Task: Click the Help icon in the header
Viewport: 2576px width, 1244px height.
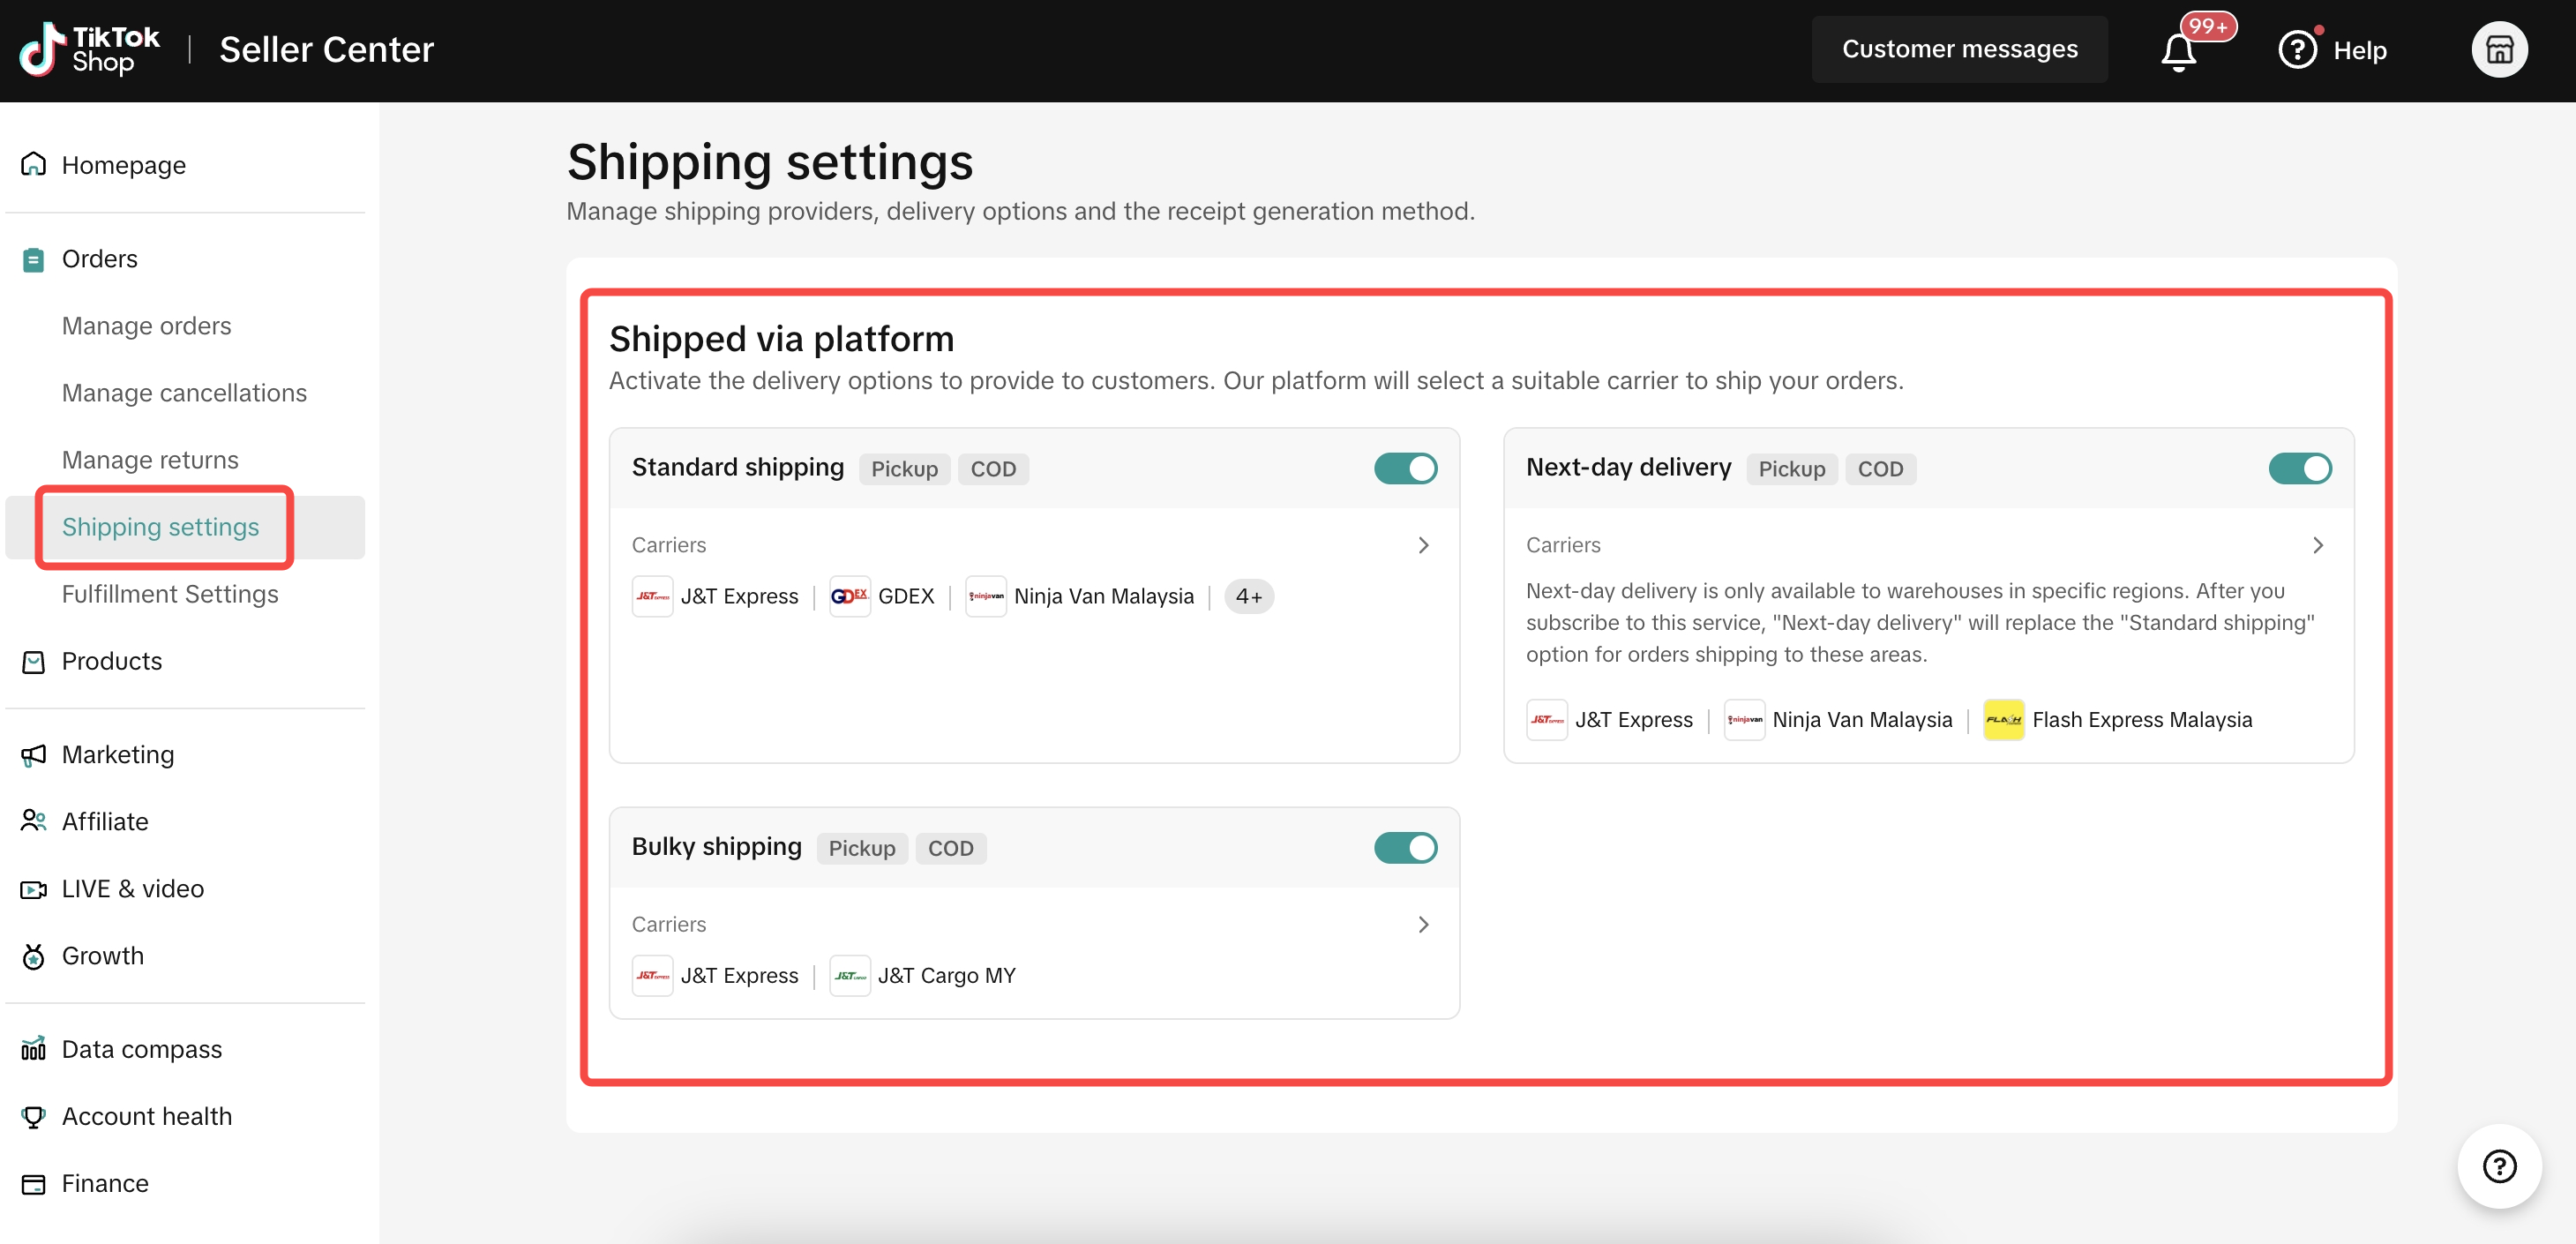Action: [x=2297, y=50]
